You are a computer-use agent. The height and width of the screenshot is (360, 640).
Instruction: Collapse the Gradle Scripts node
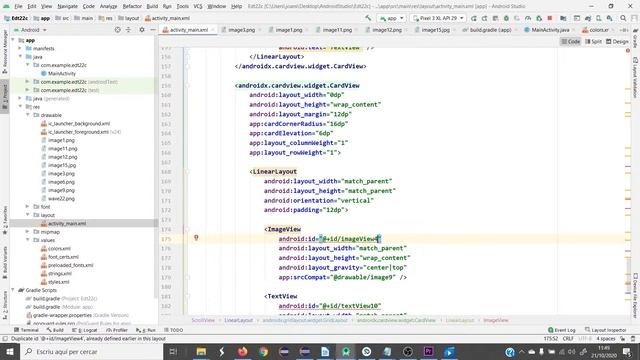click(x=13, y=290)
